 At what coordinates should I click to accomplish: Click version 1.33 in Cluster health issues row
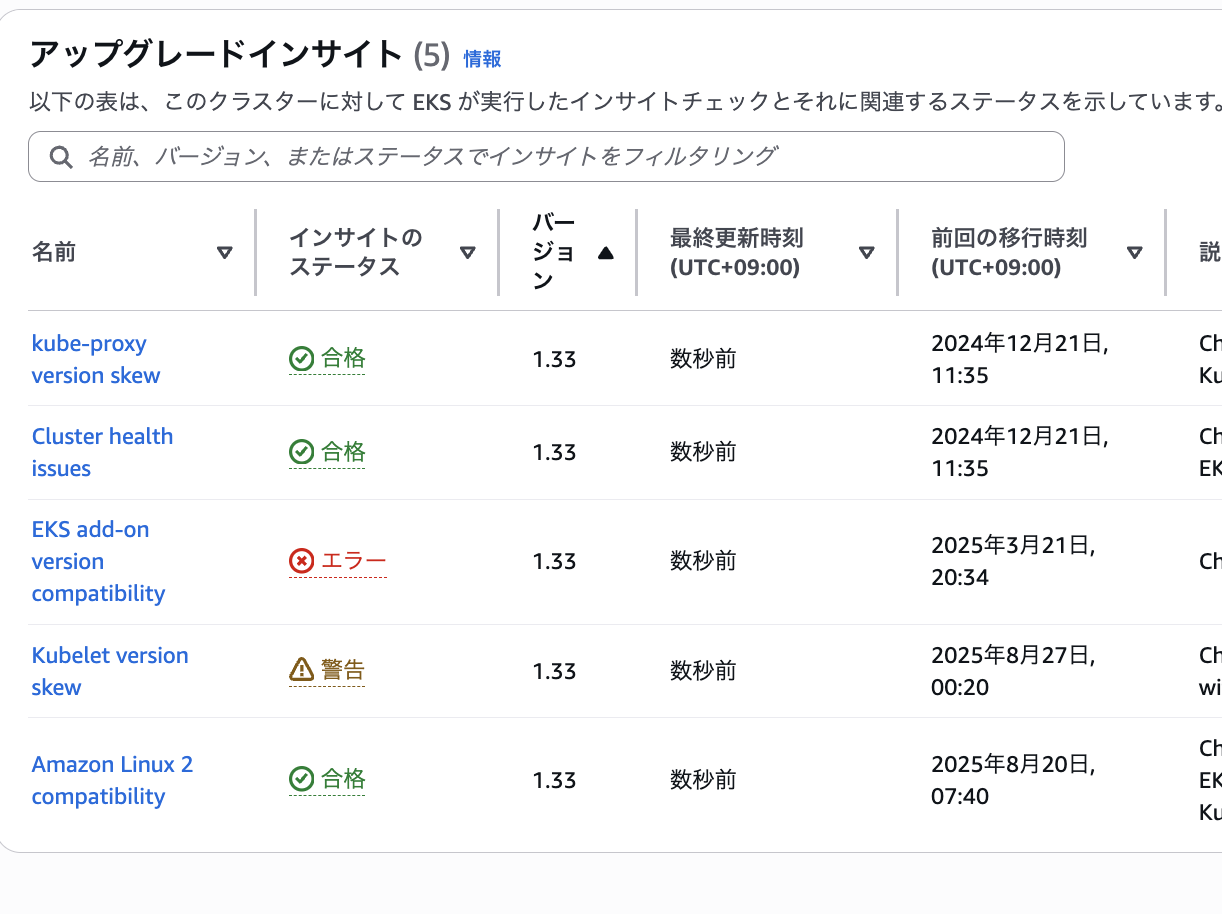(x=554, y=452)
